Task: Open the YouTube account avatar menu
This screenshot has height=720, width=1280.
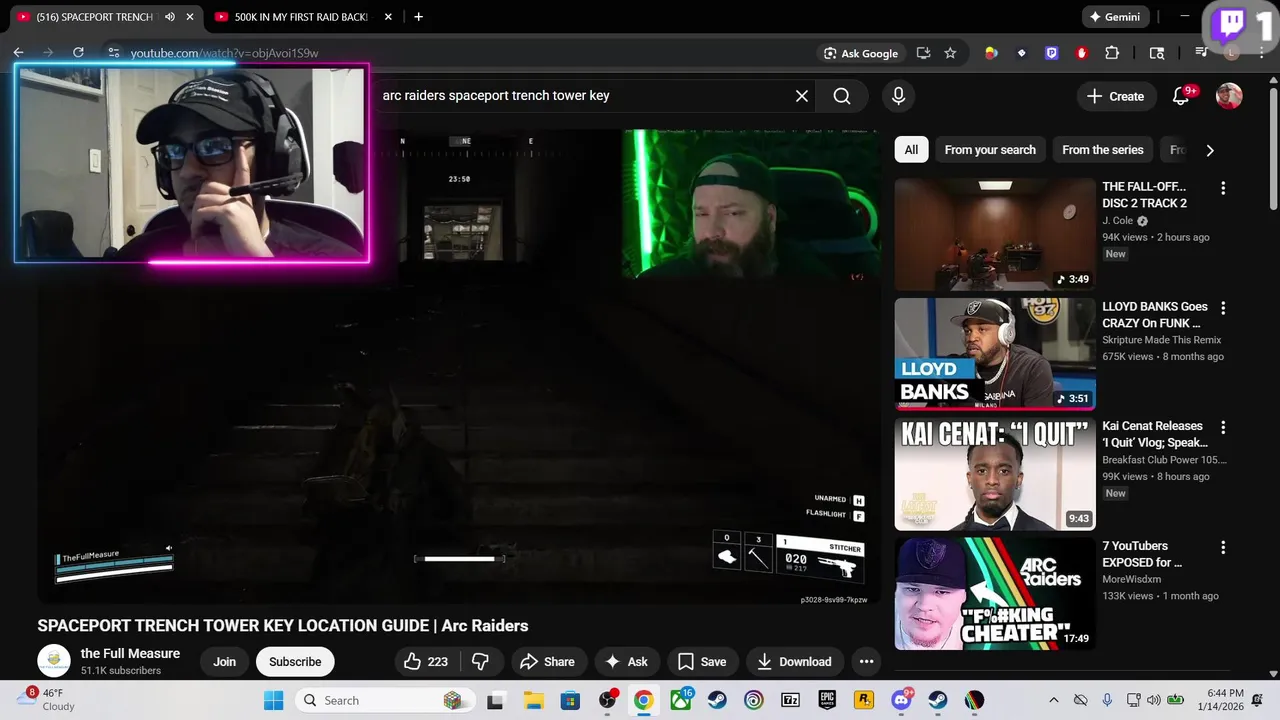Action: [1229, 96]
